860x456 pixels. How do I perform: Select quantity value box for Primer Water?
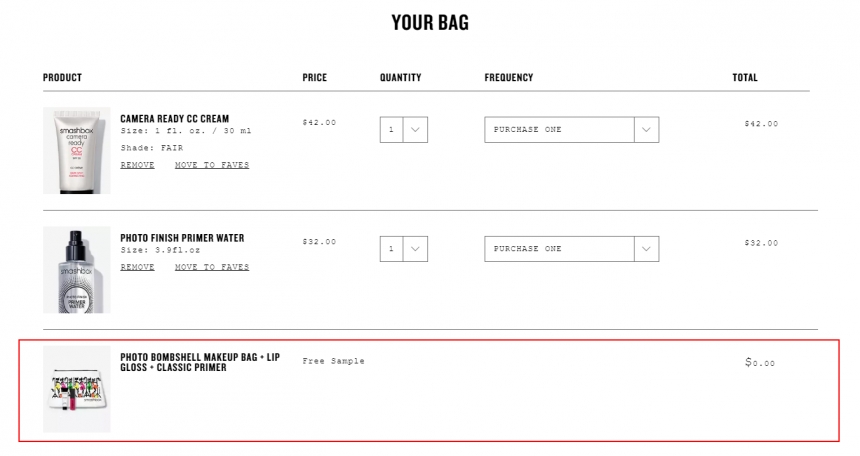click(392, 249)
